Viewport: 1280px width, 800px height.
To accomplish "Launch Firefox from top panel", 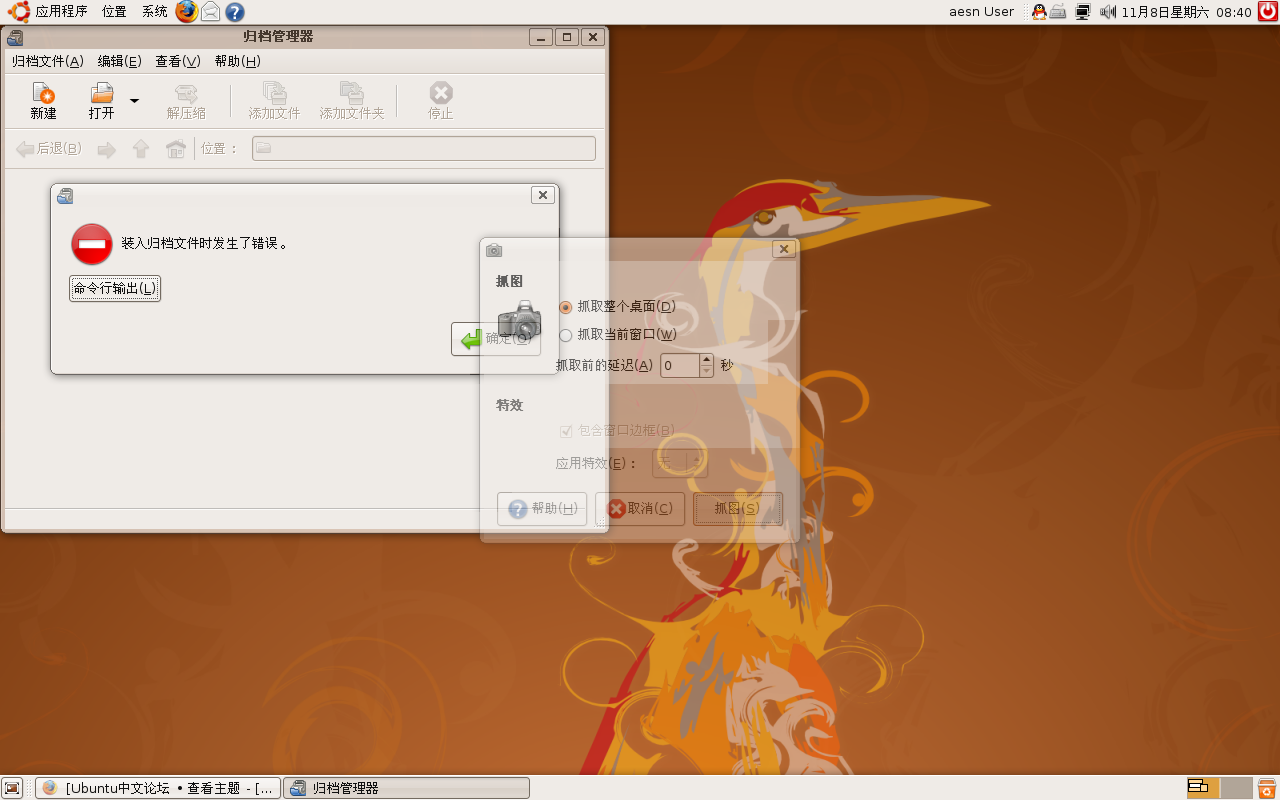I will click(x=186, y=12).
